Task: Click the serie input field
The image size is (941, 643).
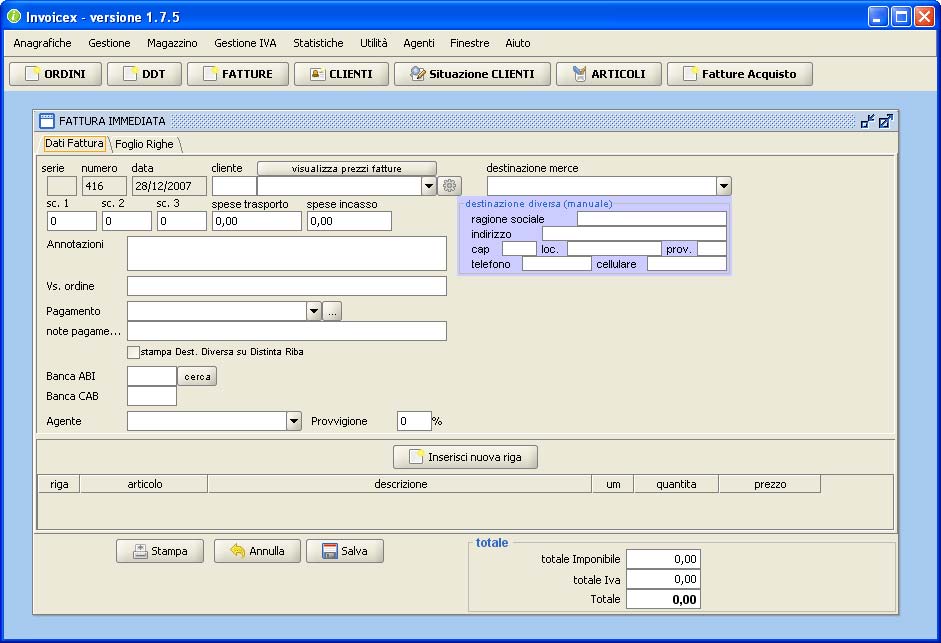Action: tap(62, 186)
